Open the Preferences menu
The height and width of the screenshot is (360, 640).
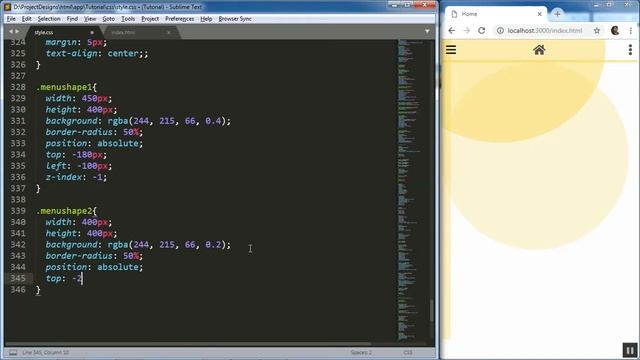click(x=179, y=19)
